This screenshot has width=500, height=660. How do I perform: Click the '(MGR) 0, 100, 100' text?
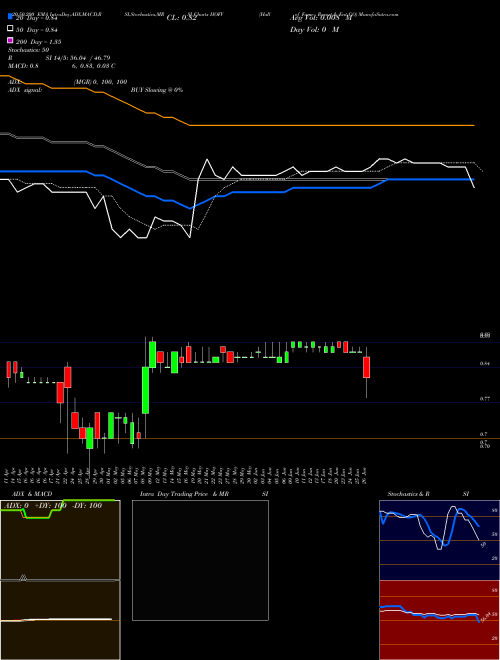tap(100, 82)
